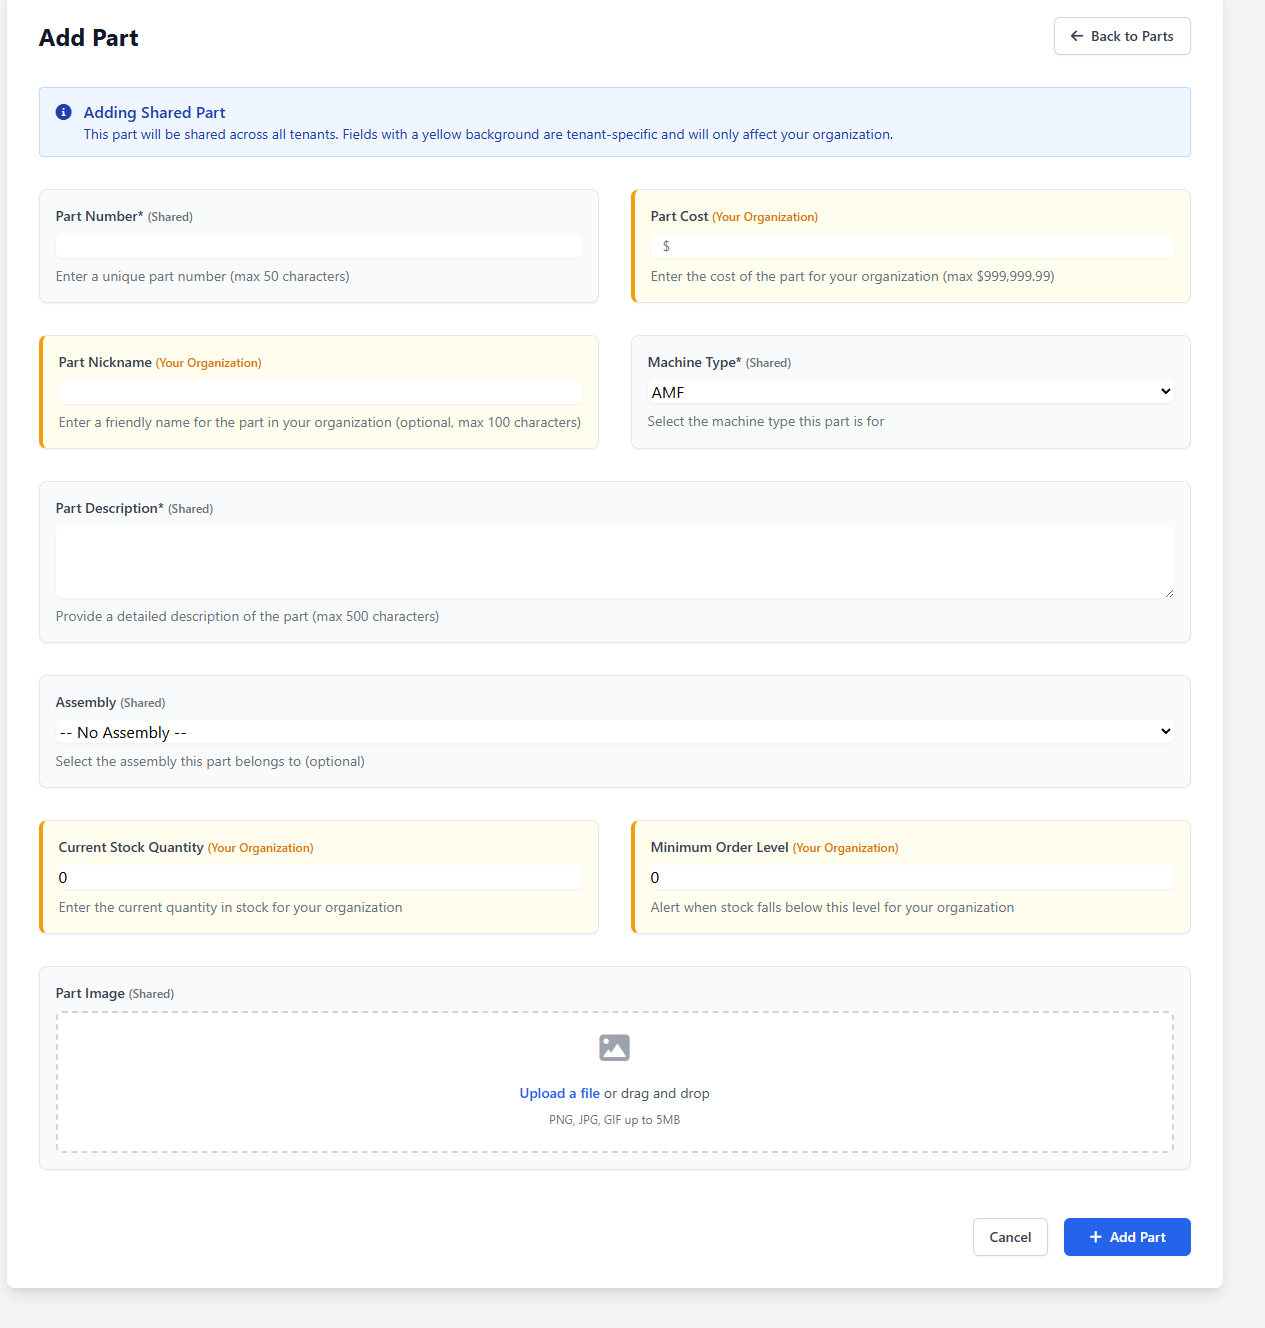Viewport: 1265px width, 1328px height.
Task: Click 'Enter the cost of the part' hint text
Action: click(x=853, y=276)
